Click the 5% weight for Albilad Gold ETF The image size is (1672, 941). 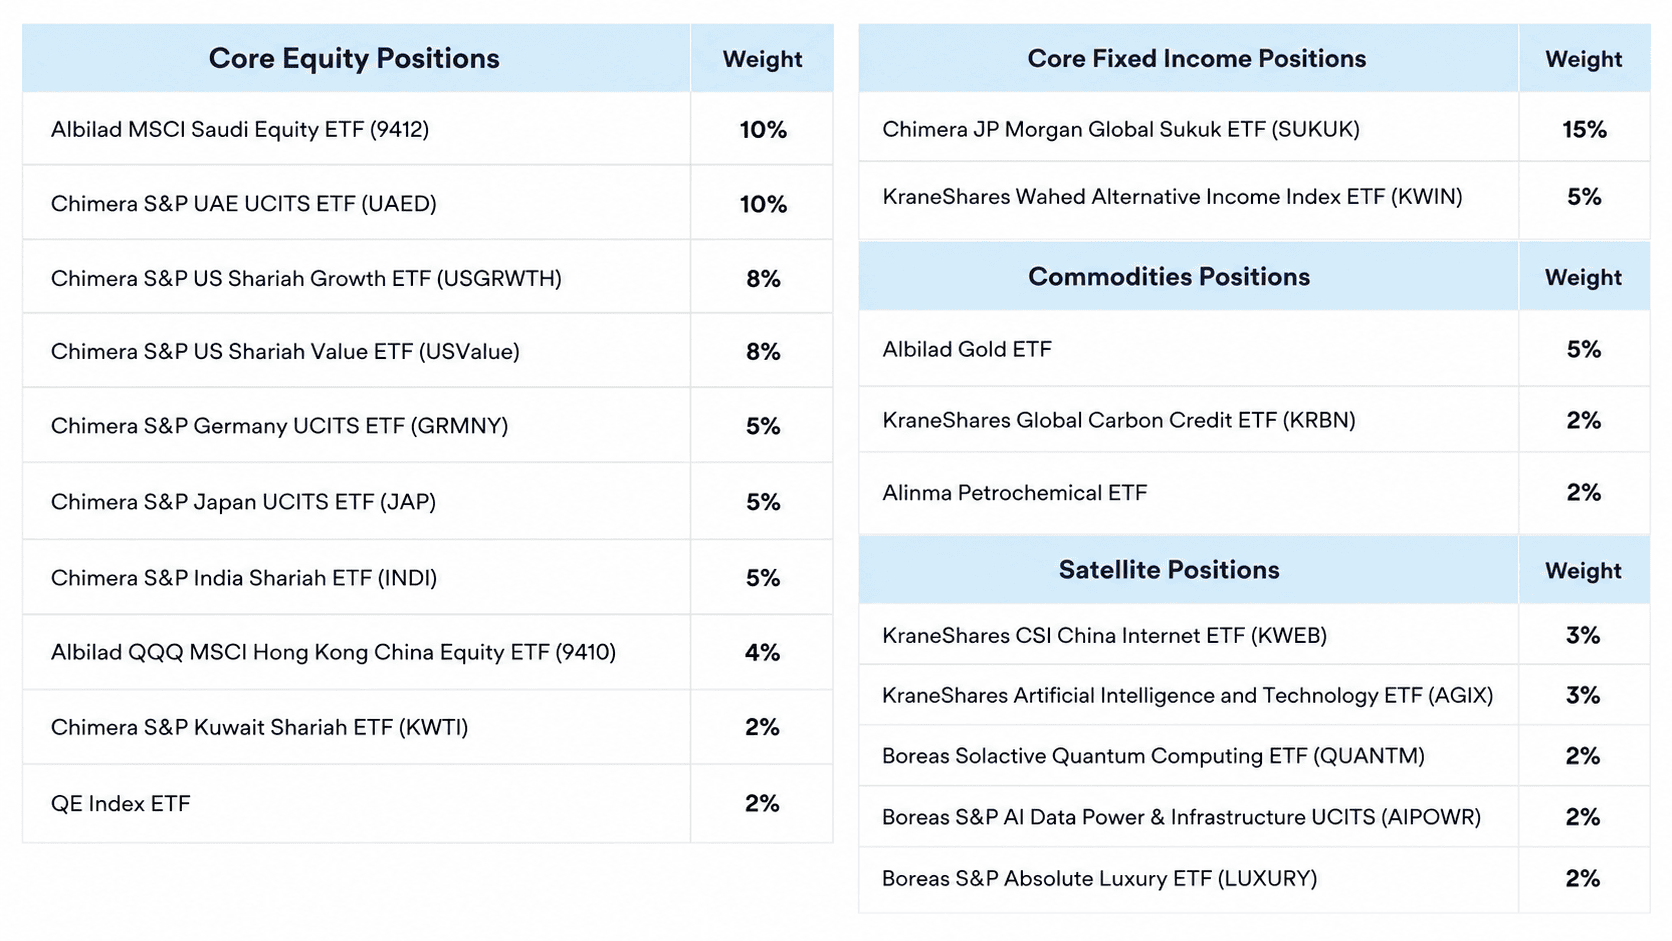click(x=1584, y=349)
